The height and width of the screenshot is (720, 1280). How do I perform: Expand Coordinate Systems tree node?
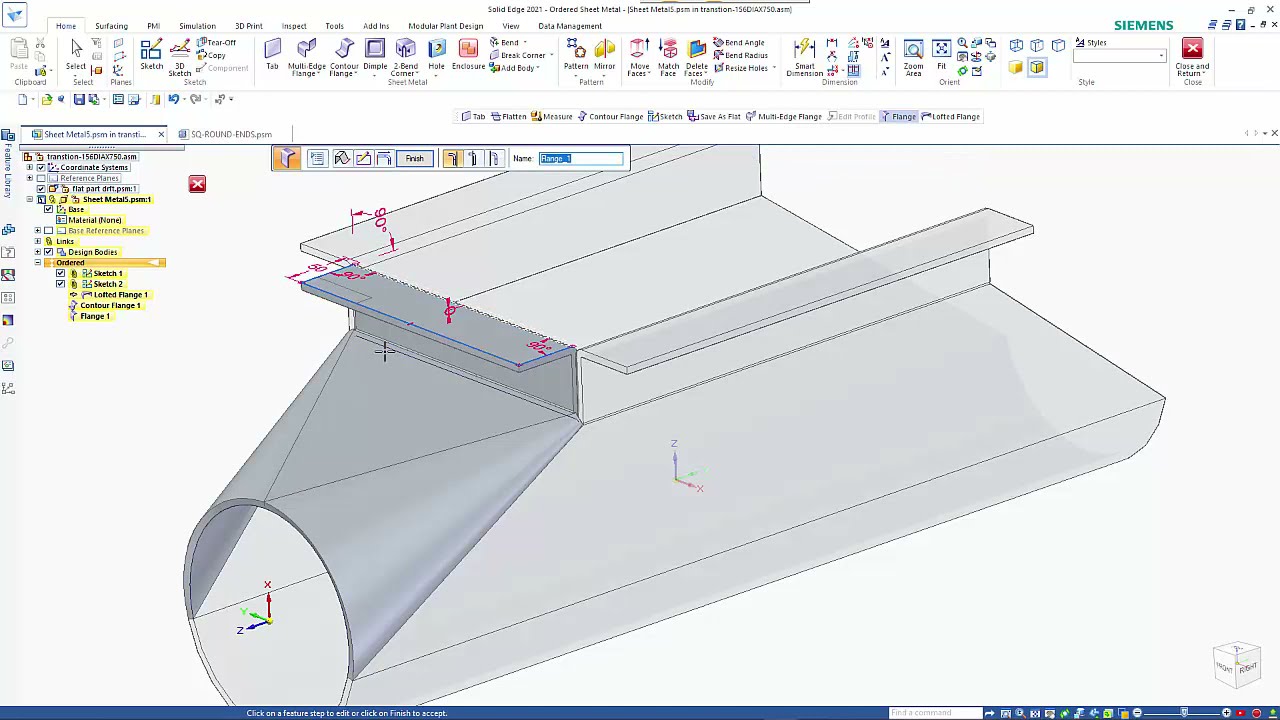coord(30,167)
